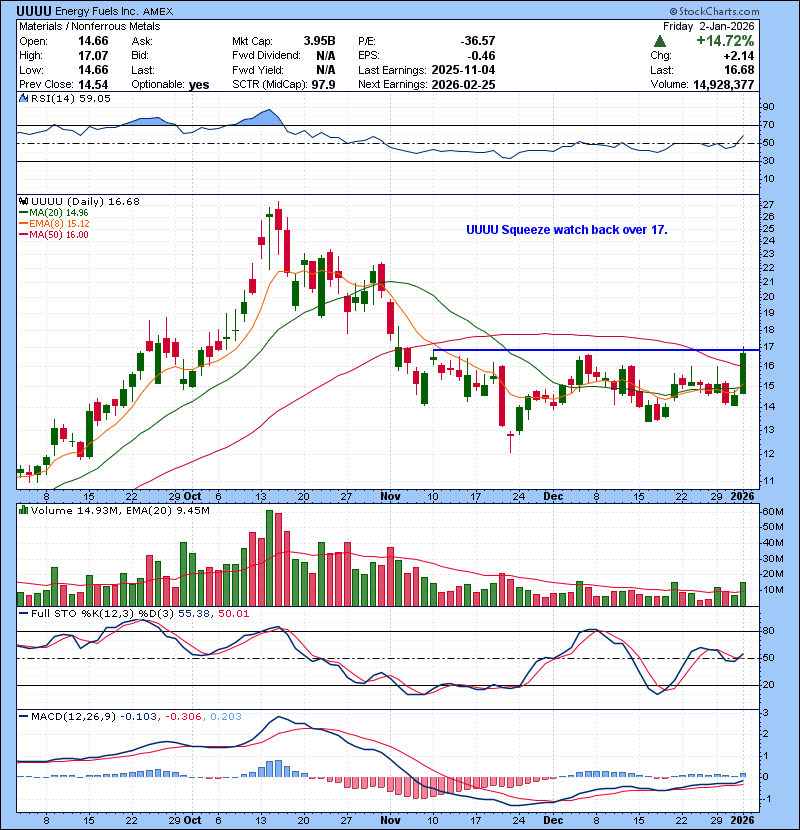Click the Low value 14.66

point(93,70)
